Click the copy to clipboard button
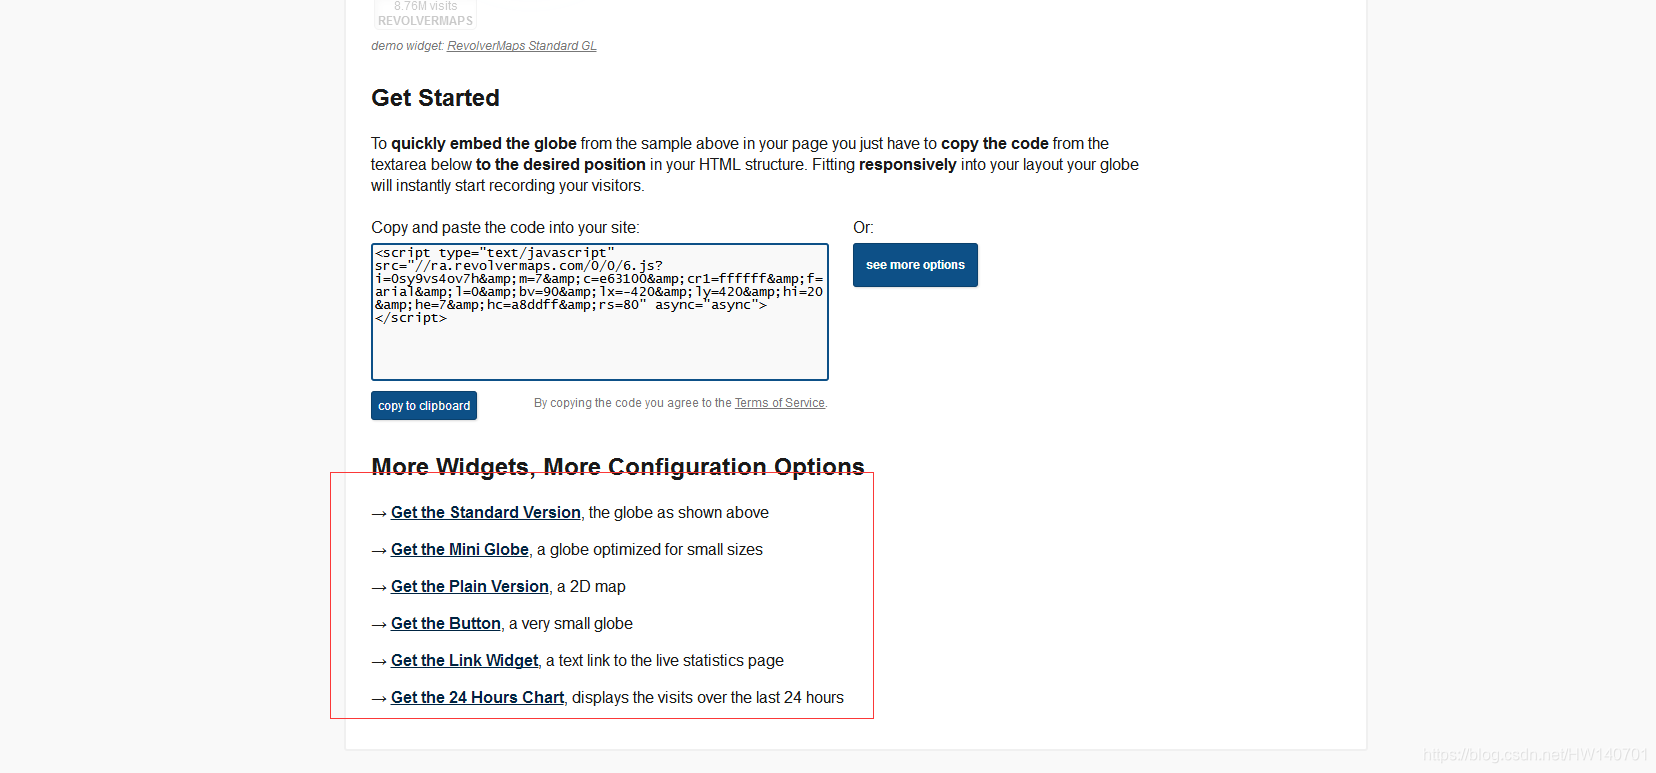Viewport: 1656px width, 773px height. pyautogui.click(x=424, y=406)
